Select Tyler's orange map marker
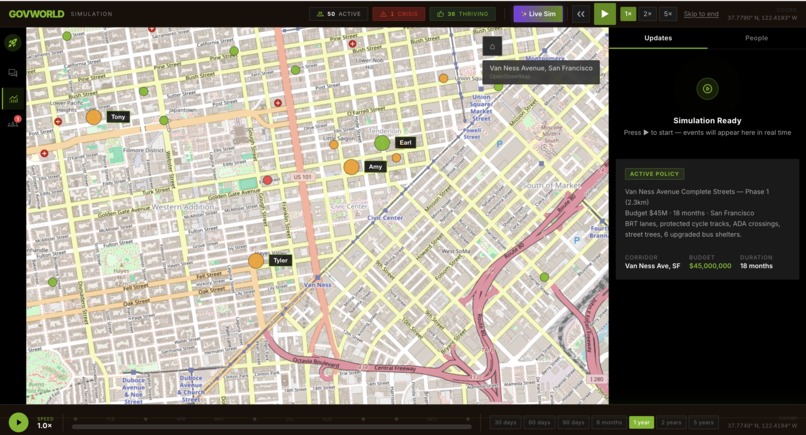806x435 pixels. [256, 261]
